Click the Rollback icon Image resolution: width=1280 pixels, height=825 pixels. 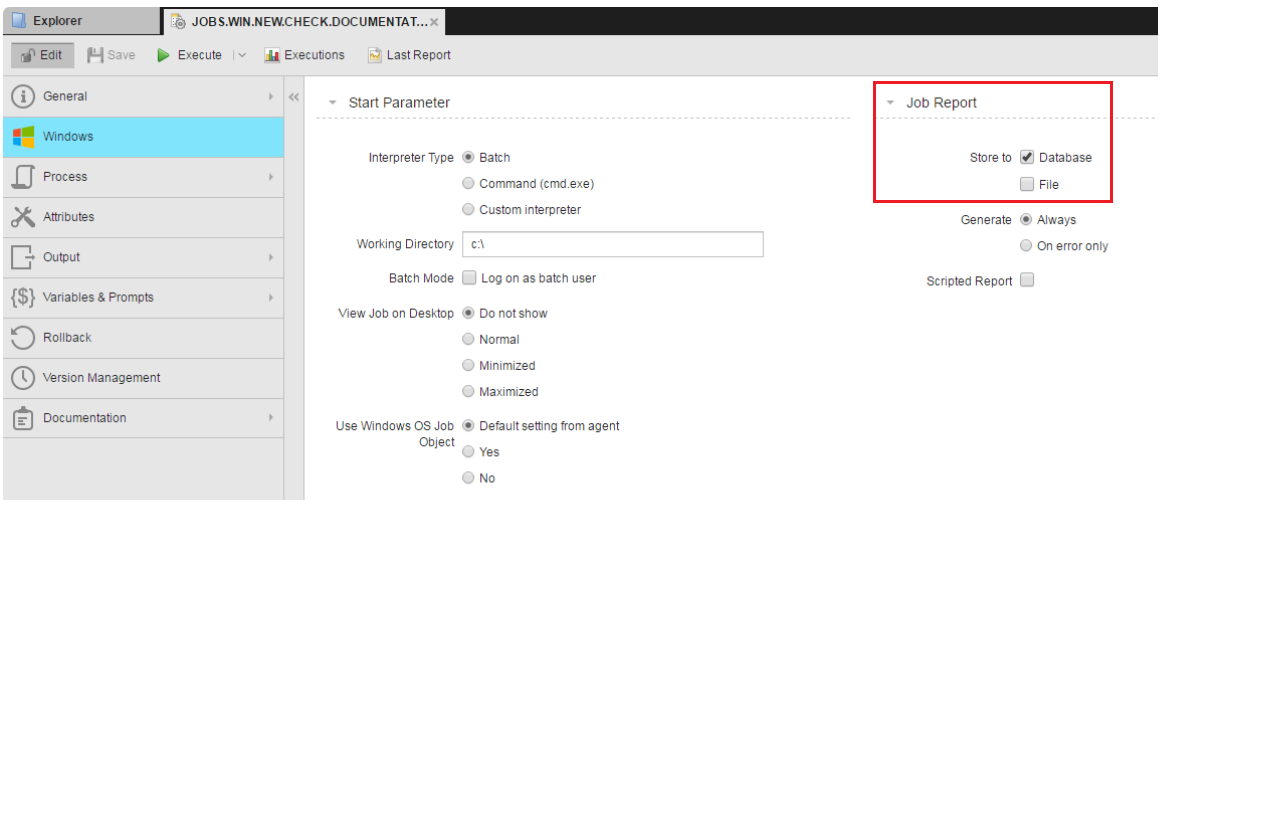[x=22, y=337]
